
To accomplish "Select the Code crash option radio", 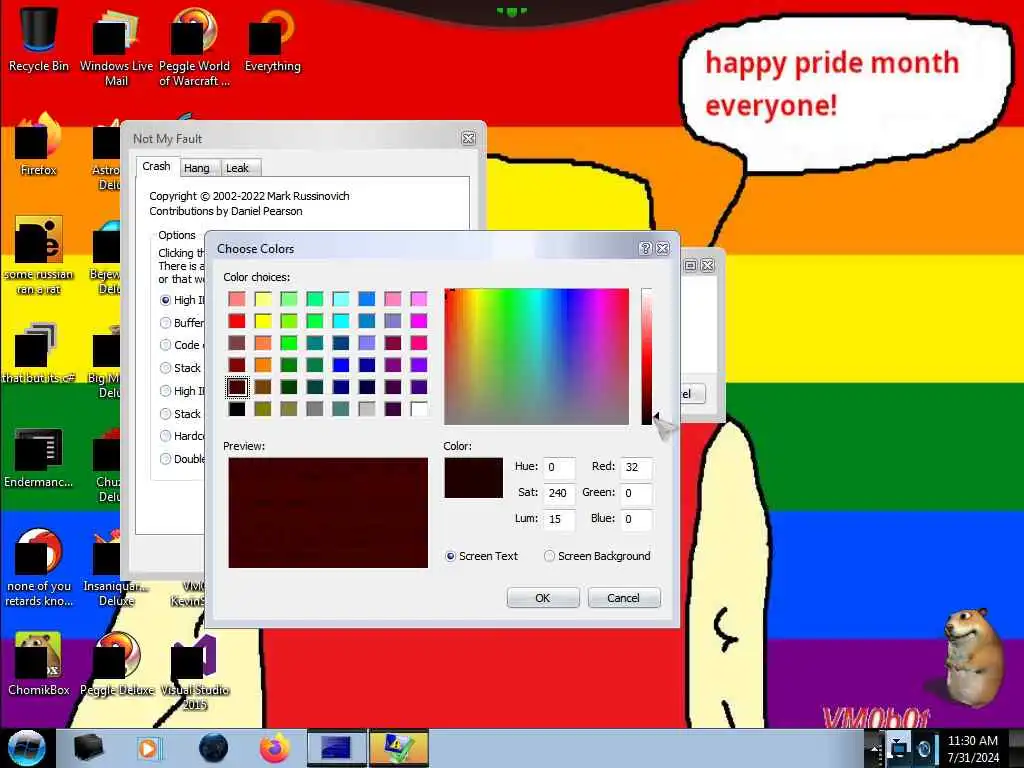I will point(165,345).
